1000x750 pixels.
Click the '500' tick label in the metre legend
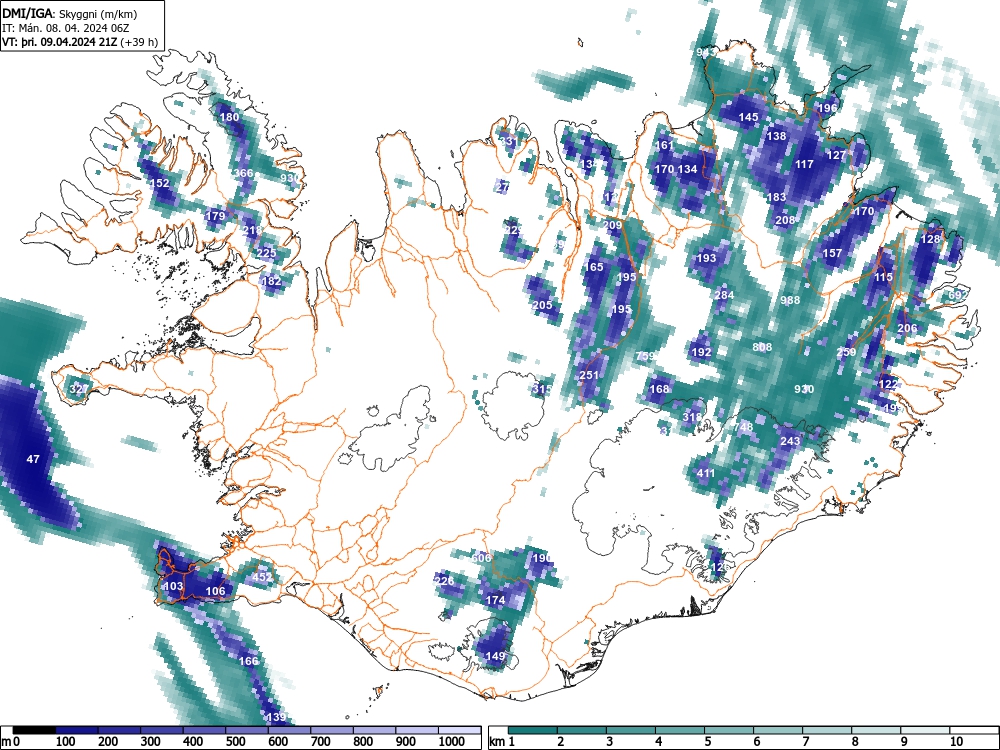click(x=235, y=742)
